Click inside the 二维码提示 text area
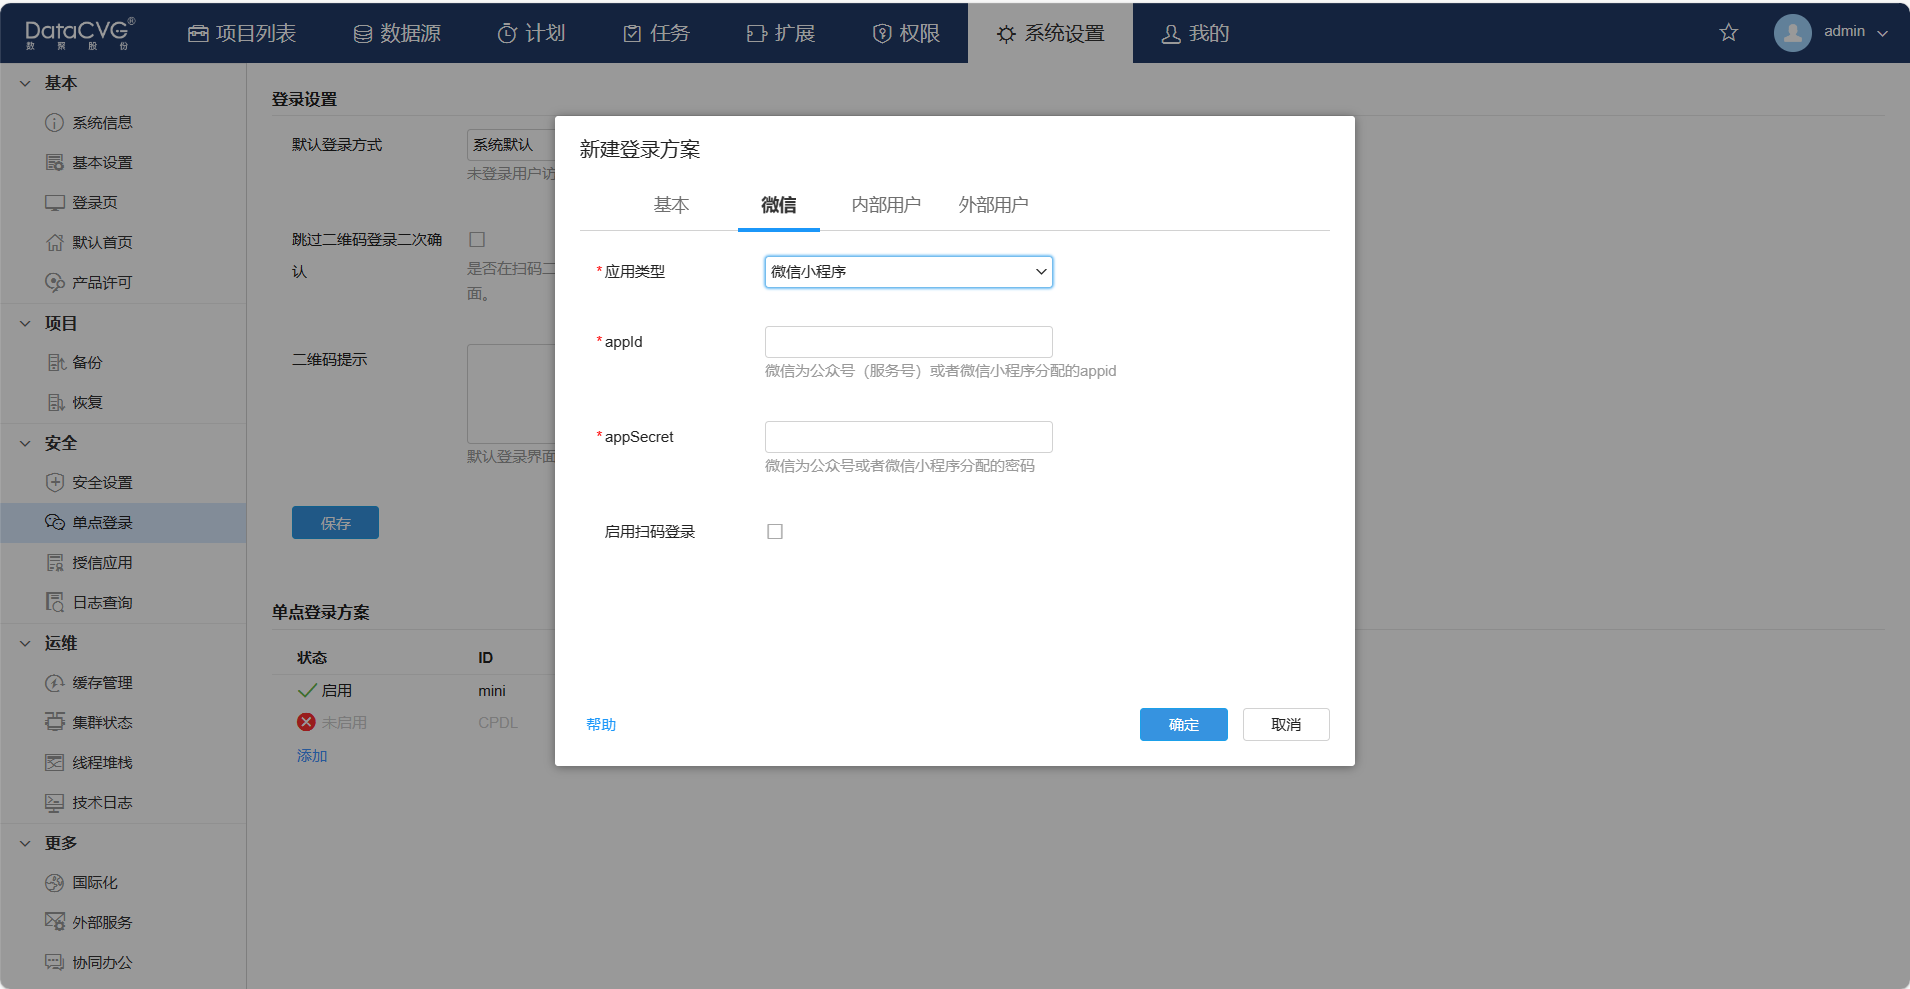This screenshot has height=989, width=1910. (512, 393)
